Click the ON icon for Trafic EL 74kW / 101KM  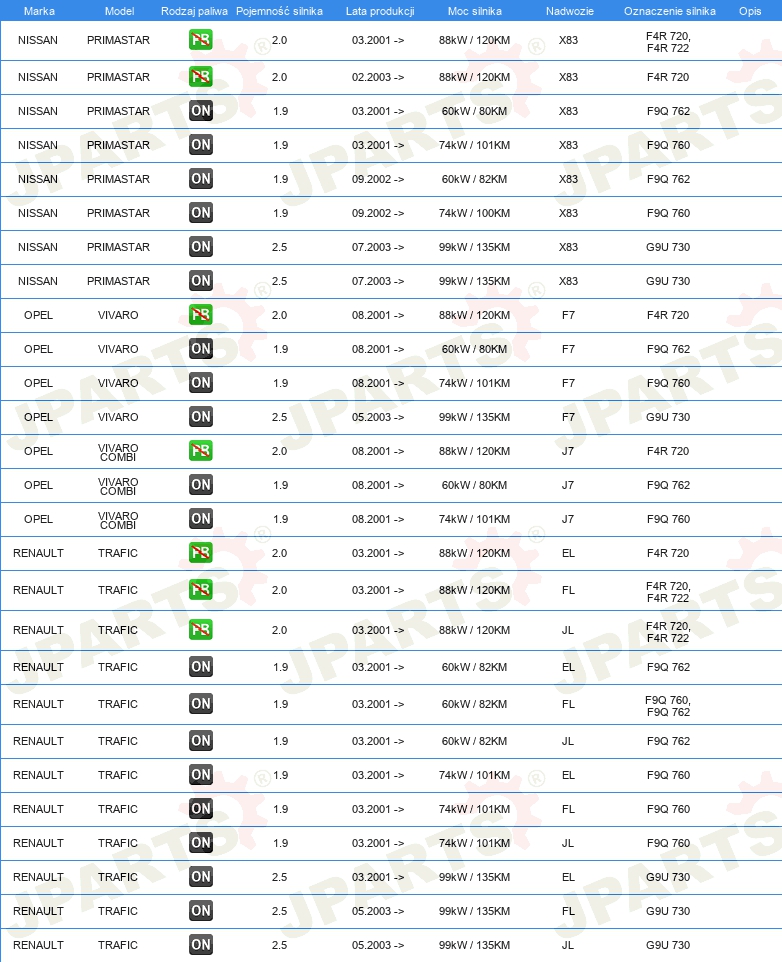(x=201, y=775)
